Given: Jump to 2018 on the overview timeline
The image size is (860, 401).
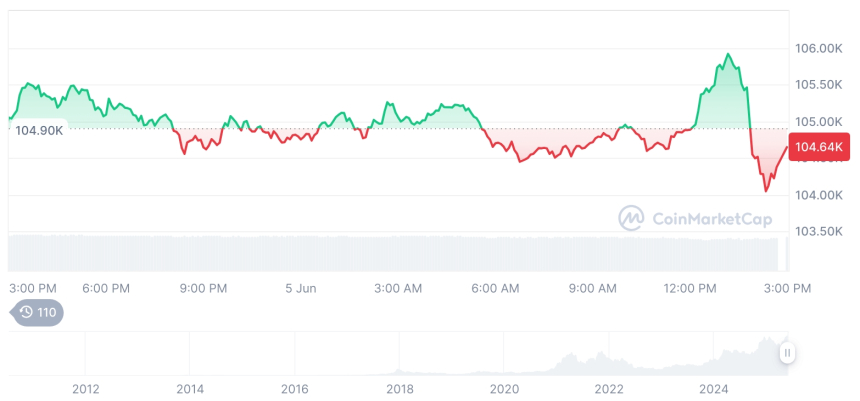Looking at the screenshot, I should point(400,389).
